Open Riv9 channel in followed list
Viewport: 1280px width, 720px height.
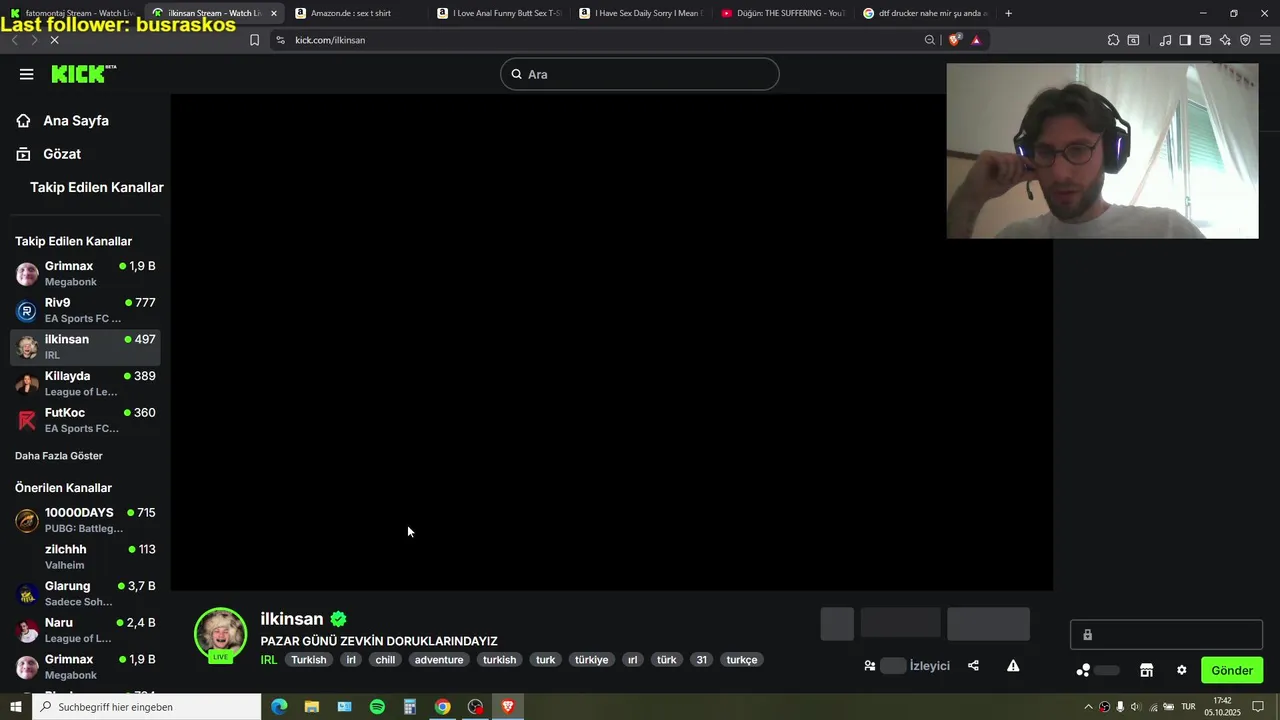tap(86, 310)
